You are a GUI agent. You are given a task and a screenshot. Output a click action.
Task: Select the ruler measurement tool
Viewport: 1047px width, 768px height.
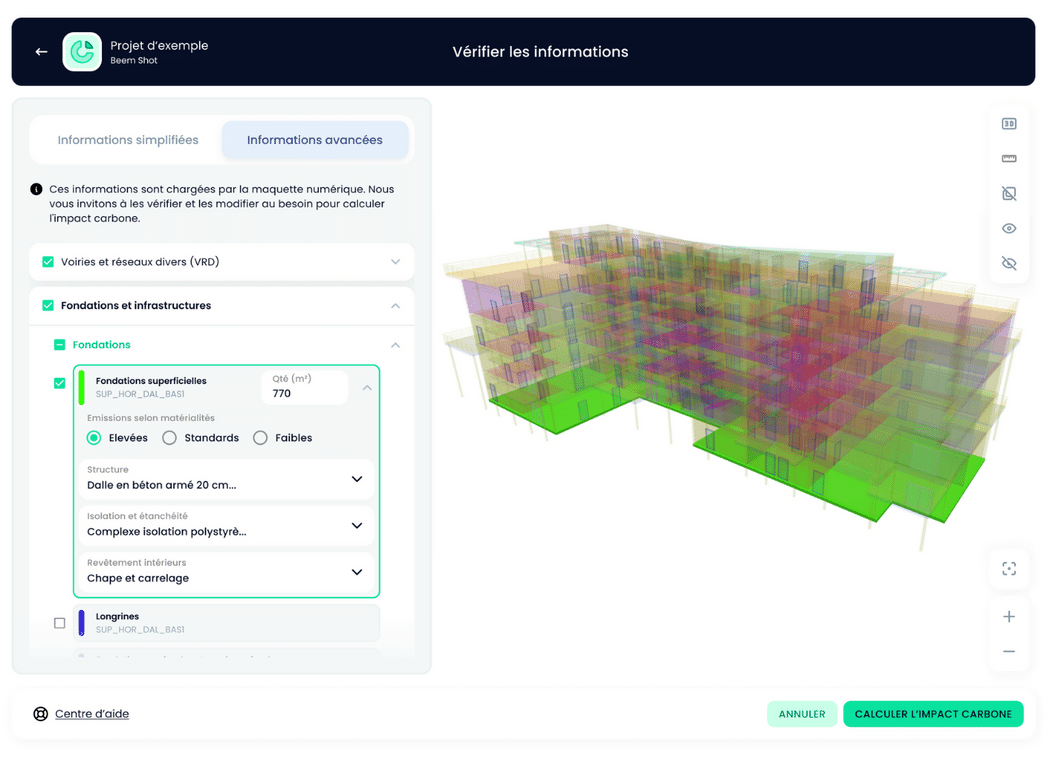tap(1008, 159)
